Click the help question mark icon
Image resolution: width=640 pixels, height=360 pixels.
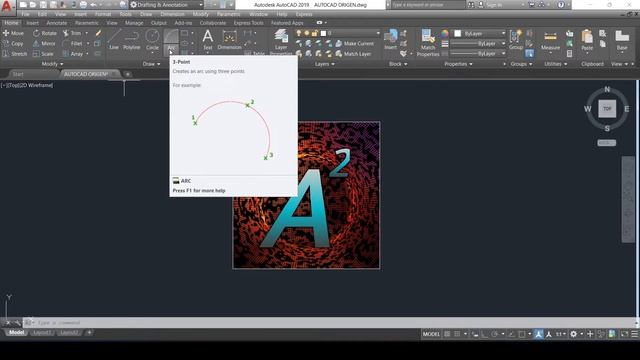(561, 5)
